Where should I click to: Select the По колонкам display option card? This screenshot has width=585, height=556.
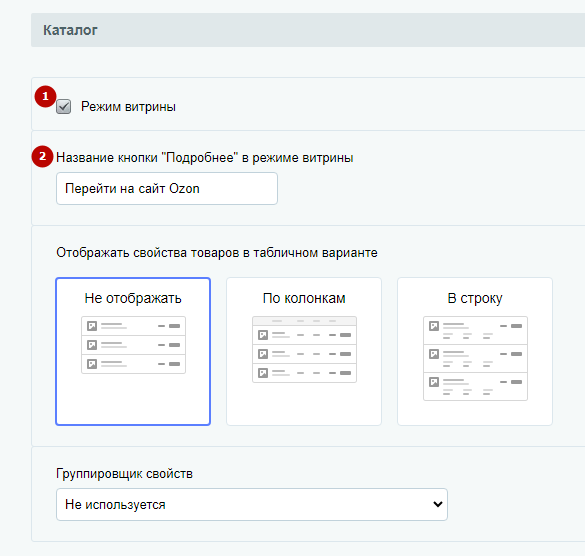point(304,351)
